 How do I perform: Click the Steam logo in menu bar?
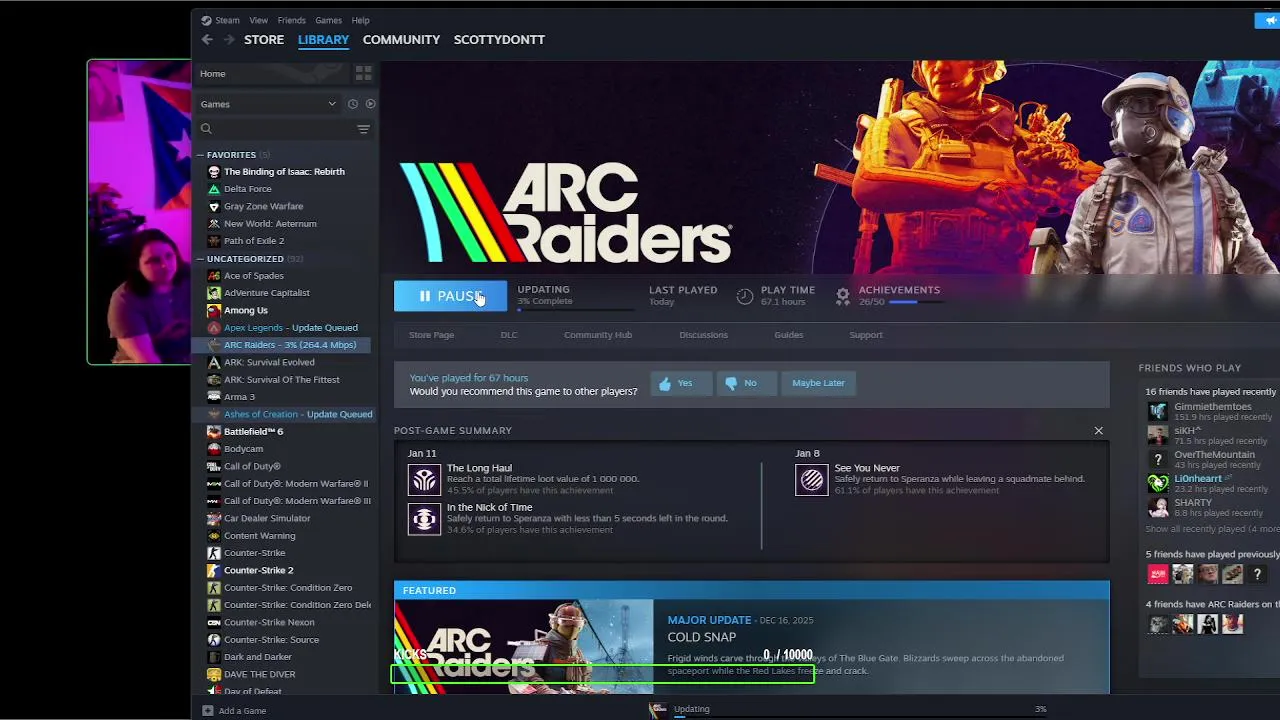pyautogui.click(x=206, y=20)
